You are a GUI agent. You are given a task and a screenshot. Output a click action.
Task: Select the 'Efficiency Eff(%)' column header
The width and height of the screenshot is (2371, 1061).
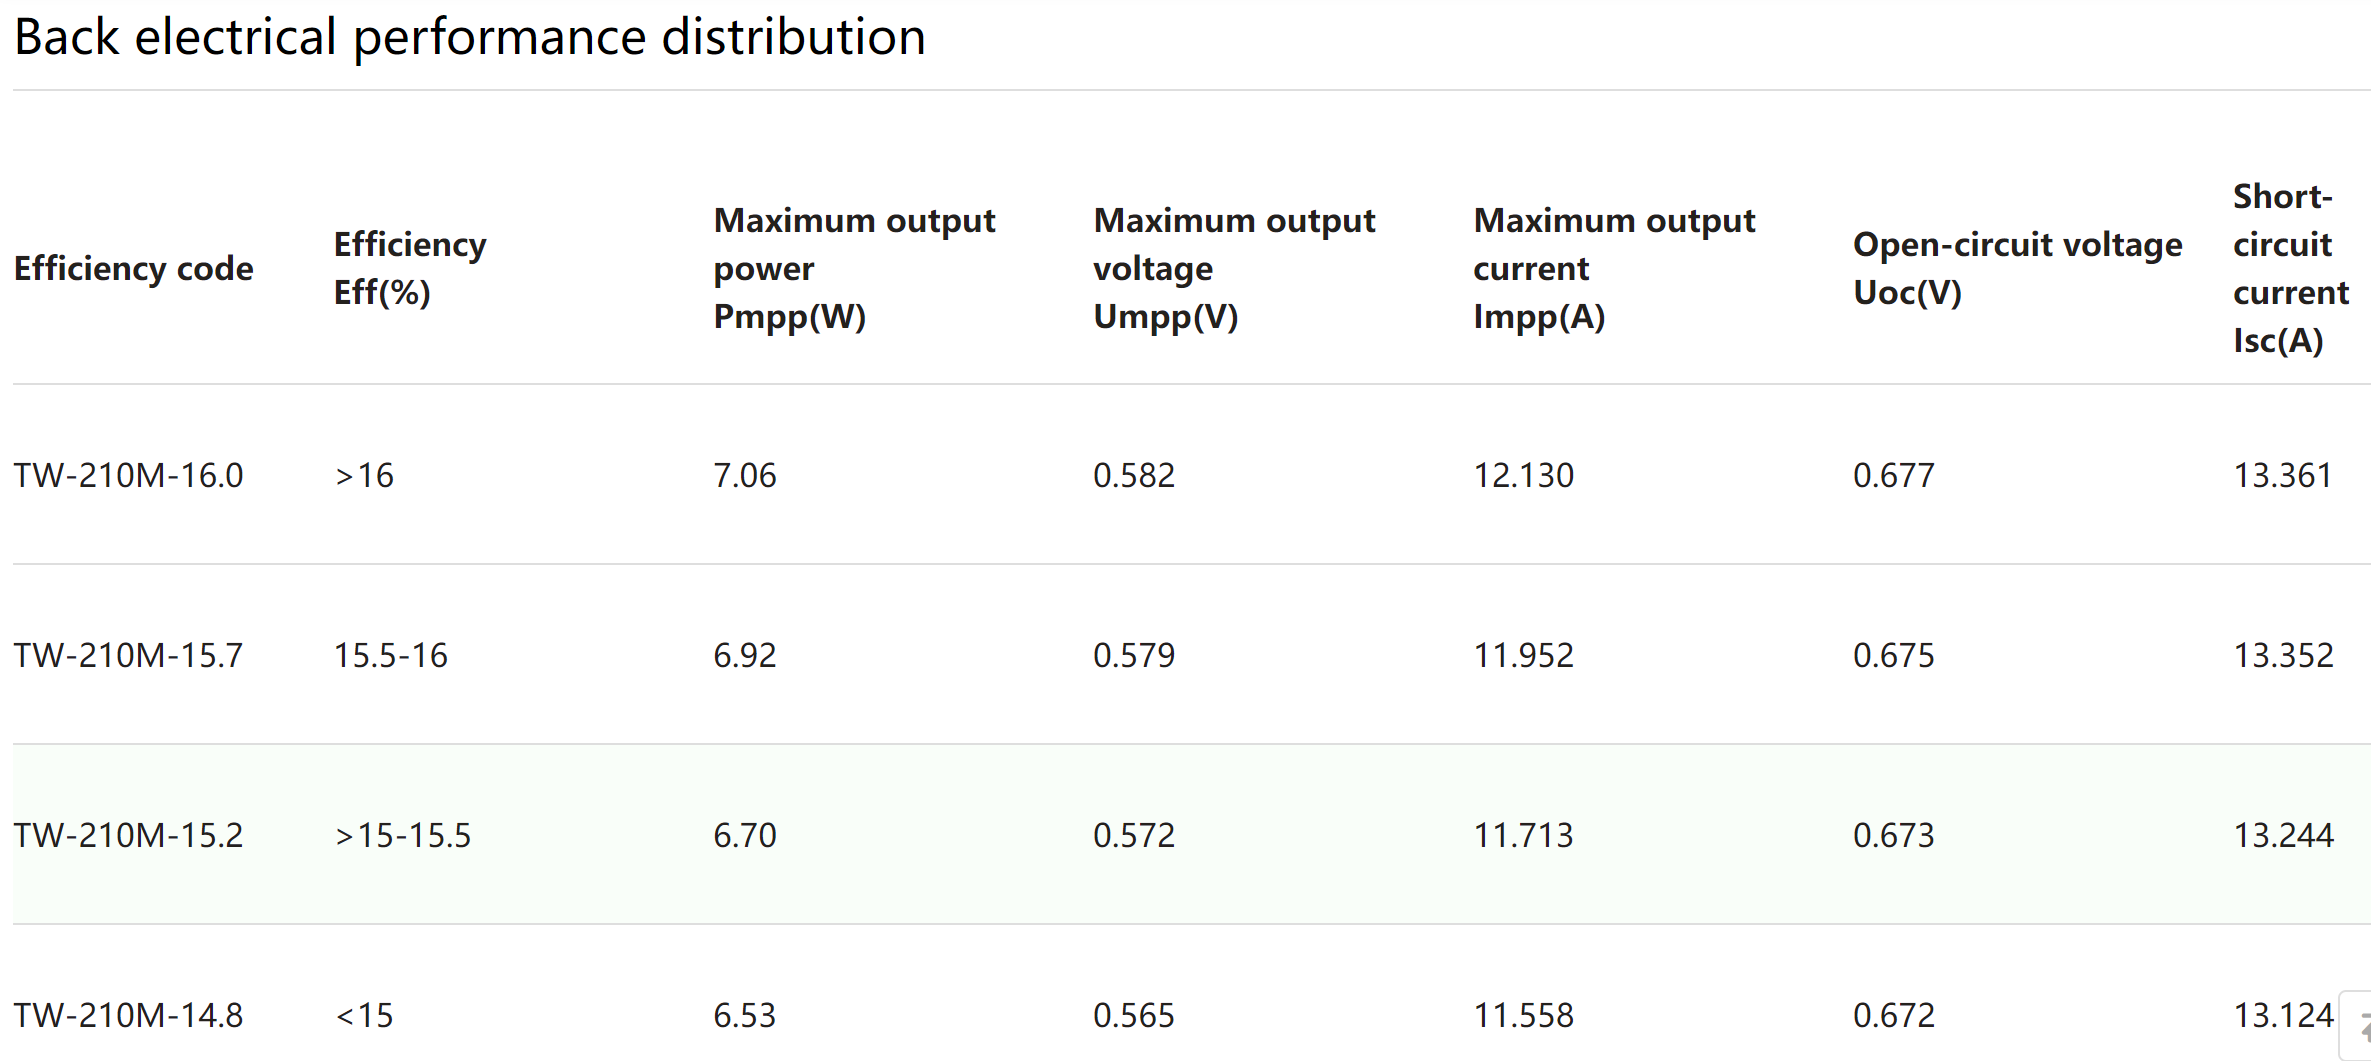pos(410,268)
